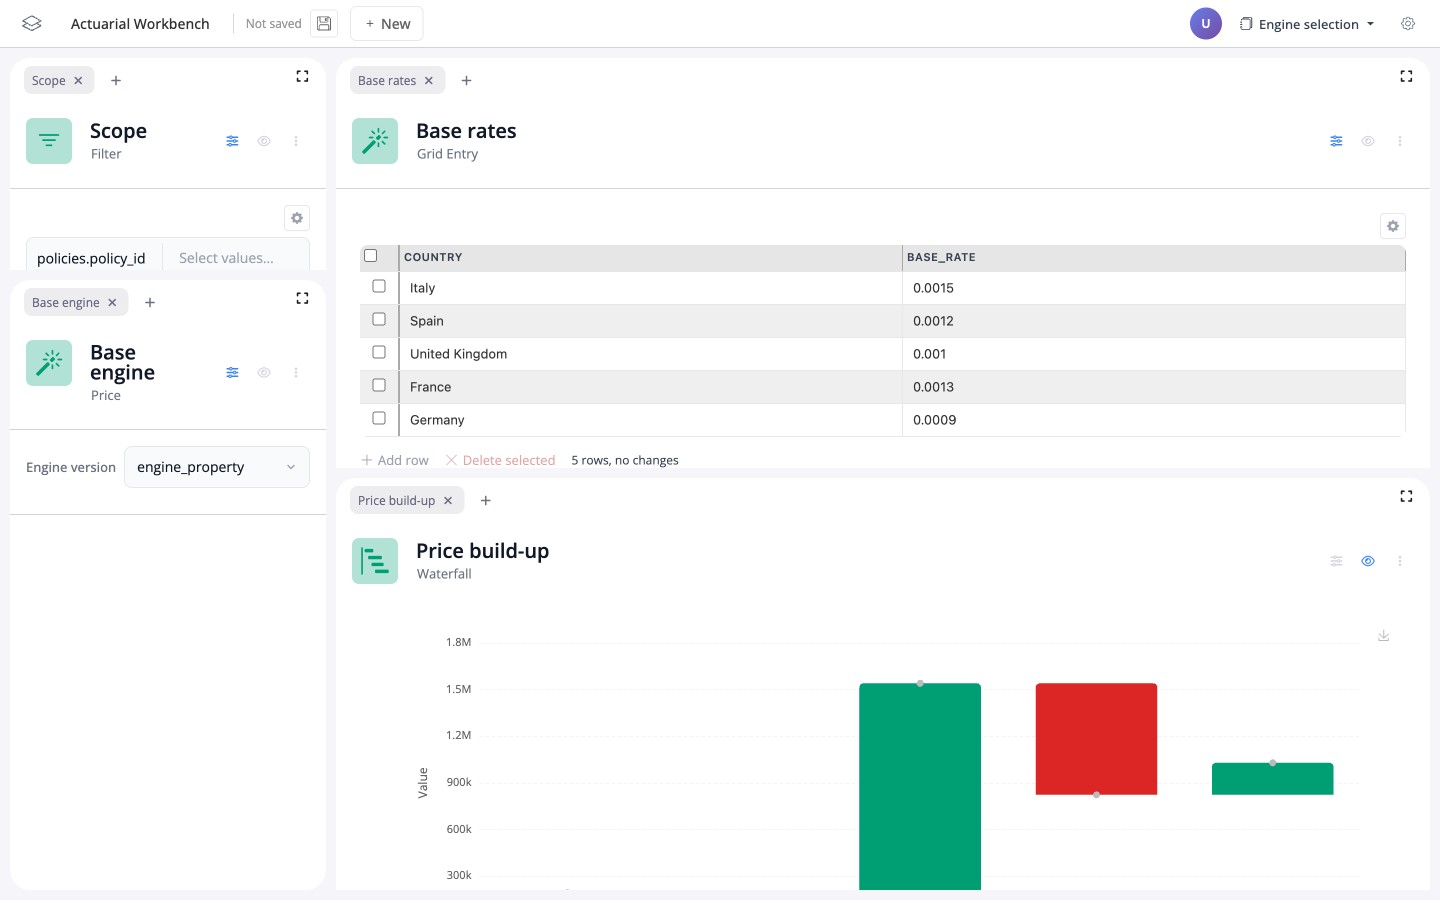1440x900 pixels.
Task: Download the waterfall chart via download icon
Action: (1384, 636)
